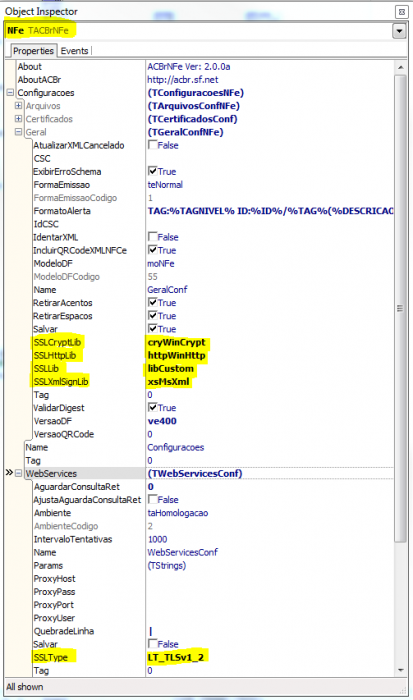
Task: Click the ve400 value
Action: click(162, 421)
